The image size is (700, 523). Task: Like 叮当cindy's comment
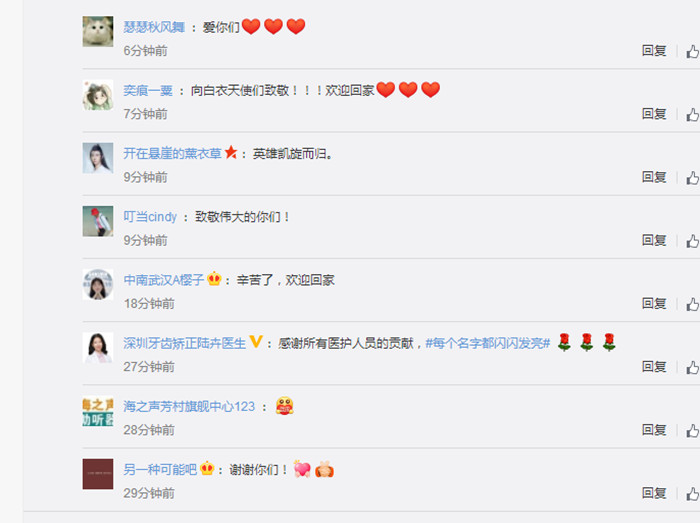(x=693, y=241)
